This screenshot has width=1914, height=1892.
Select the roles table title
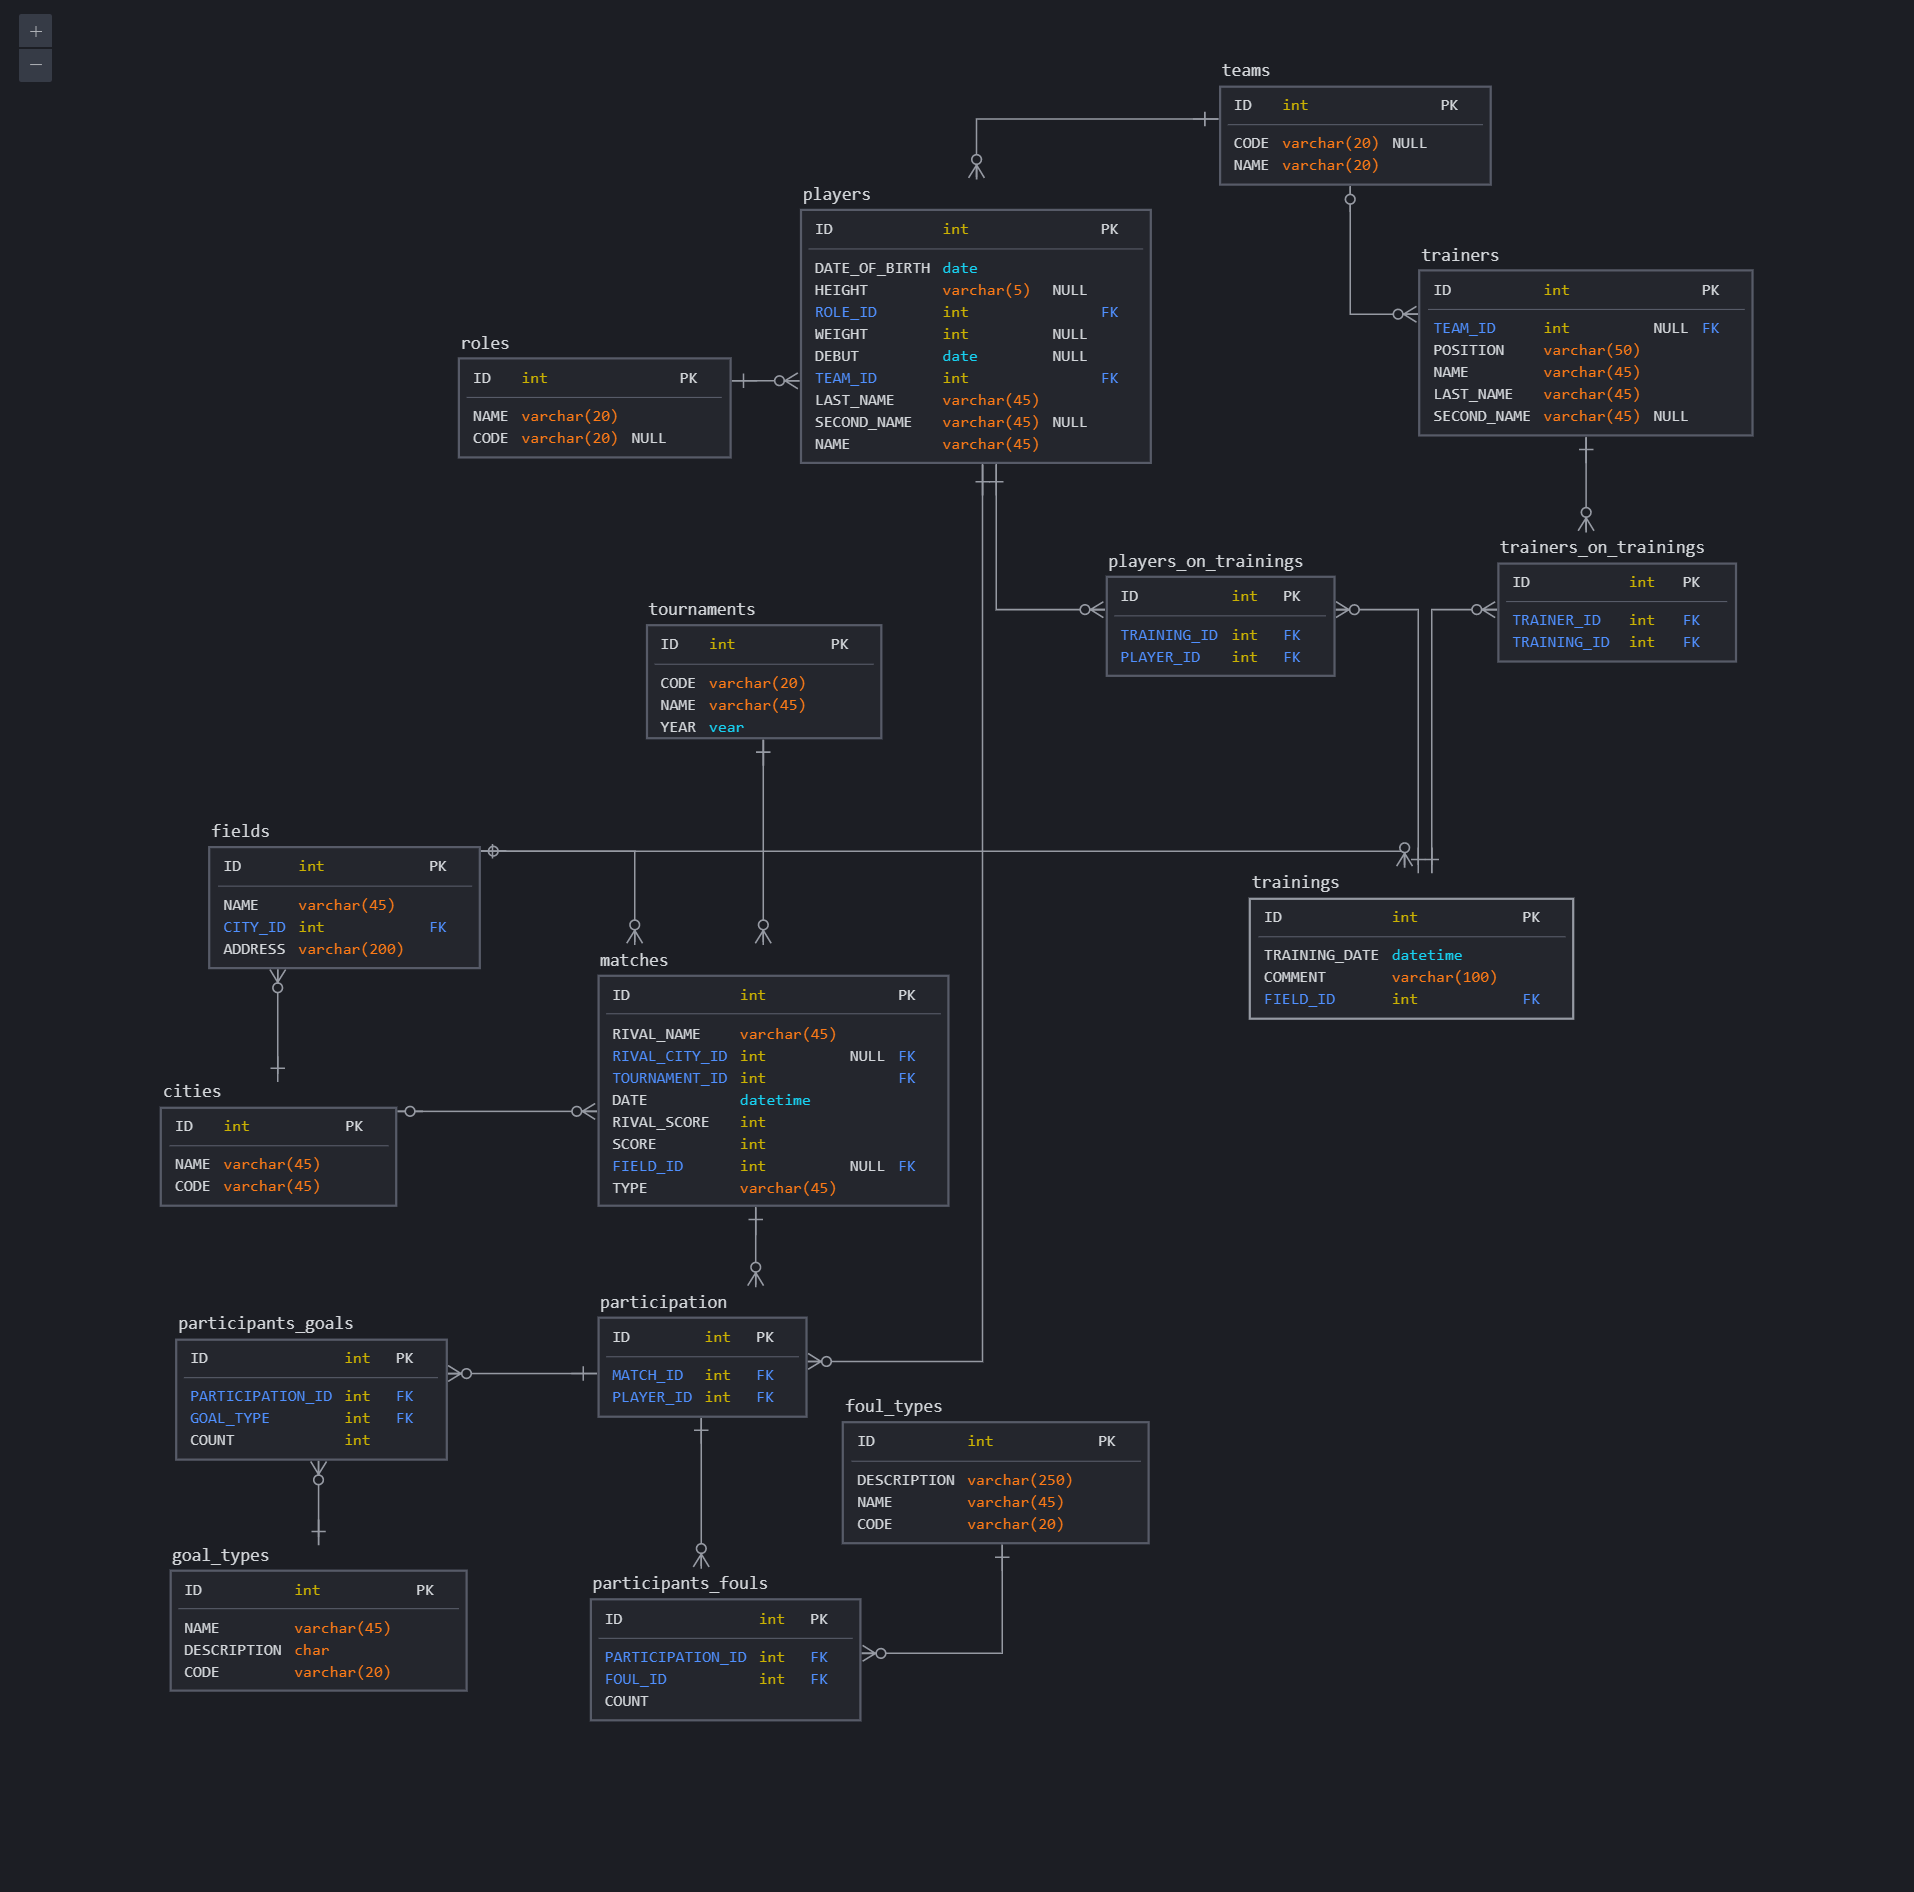click(x=485, y=343)
